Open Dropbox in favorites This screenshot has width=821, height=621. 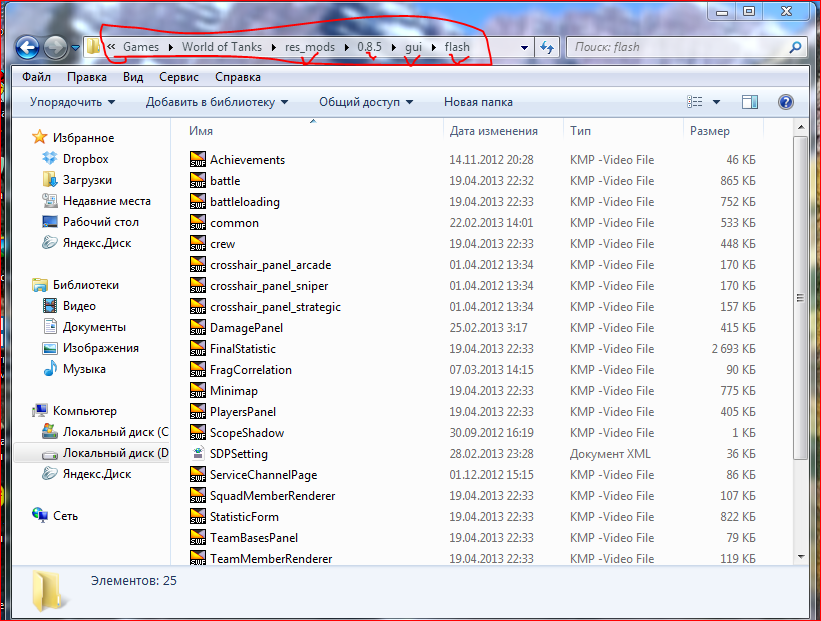point(85,159)
